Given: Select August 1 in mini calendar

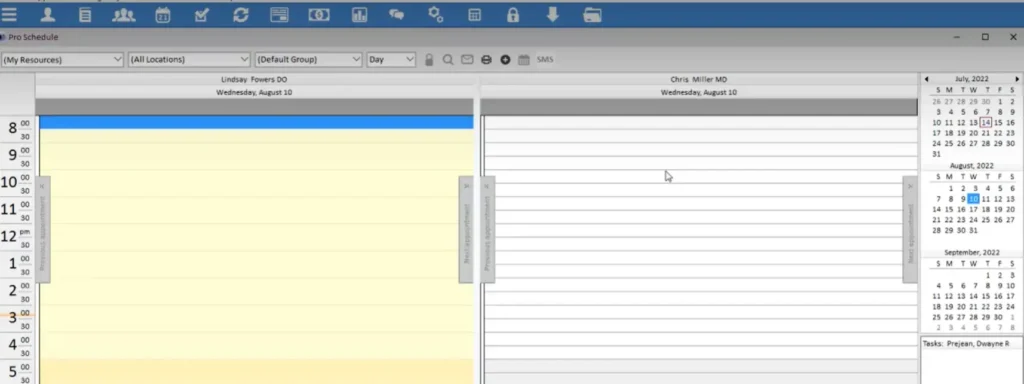Looking at the screenshot, I should [x=950, y=188].
